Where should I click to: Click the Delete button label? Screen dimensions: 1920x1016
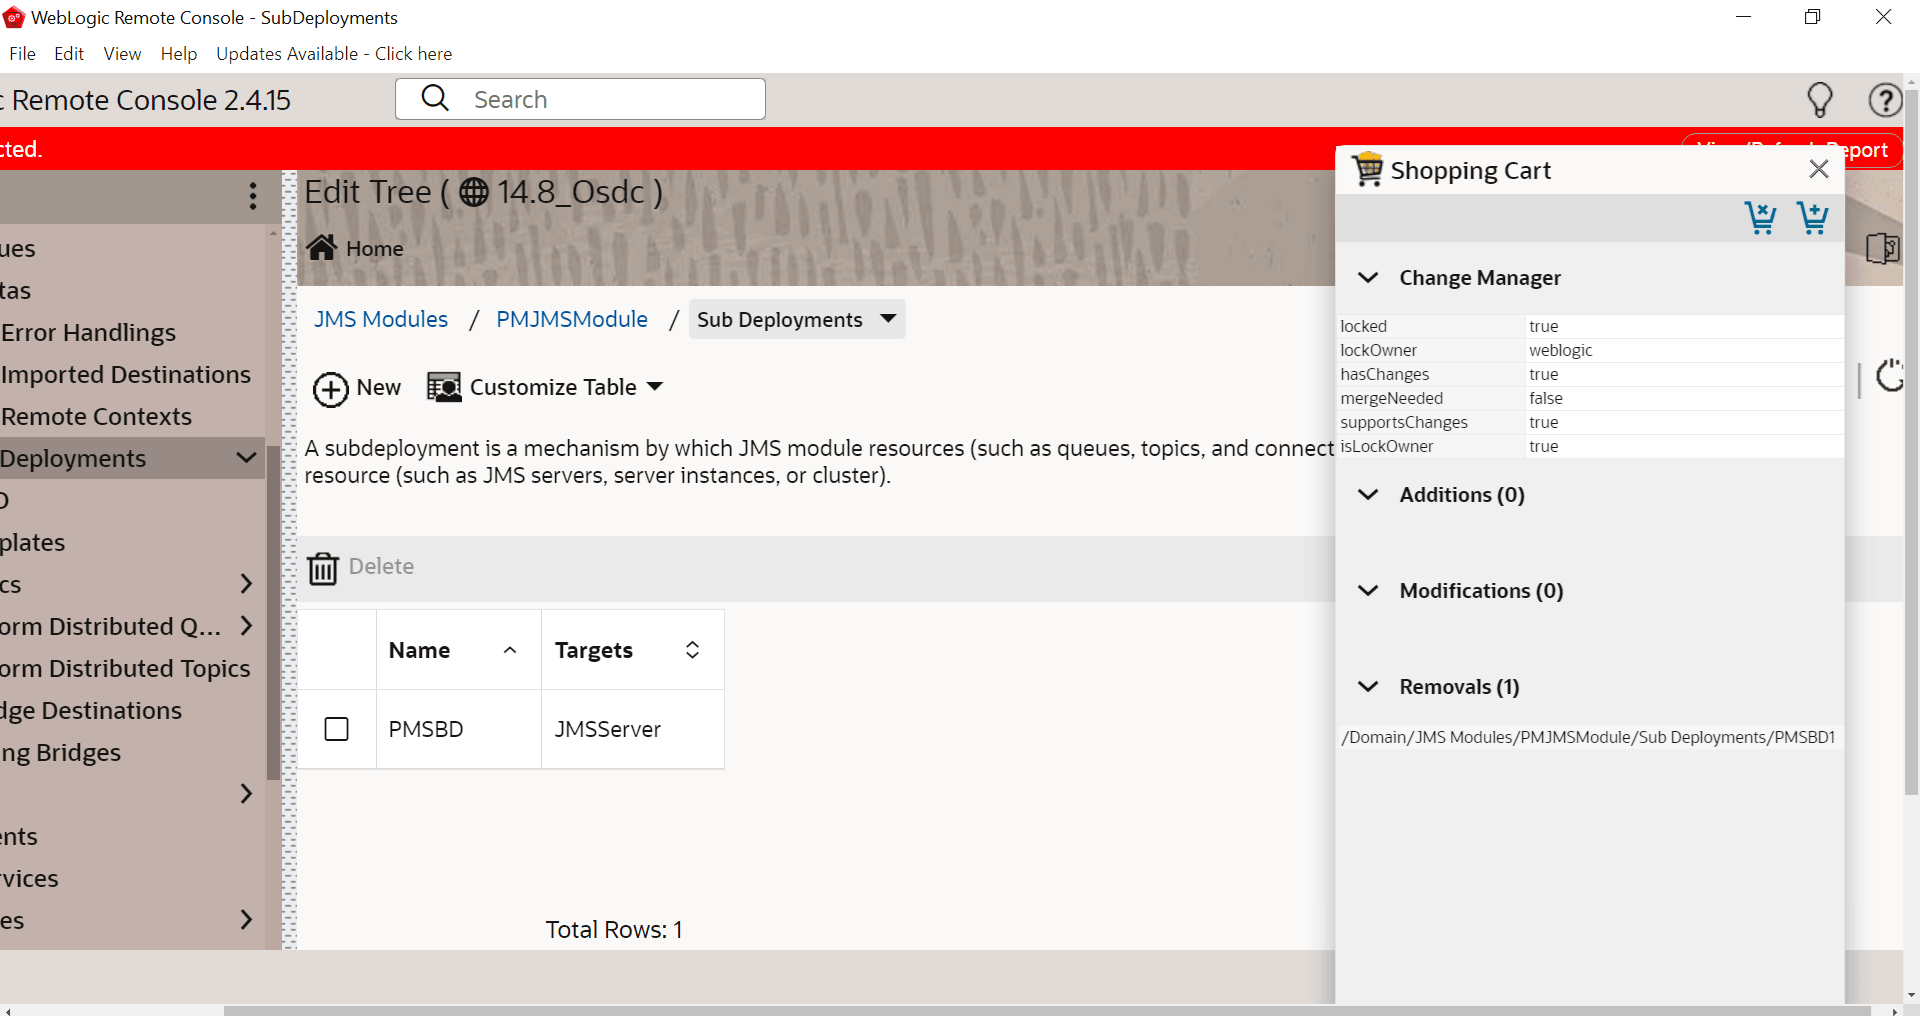pos(381,566)
